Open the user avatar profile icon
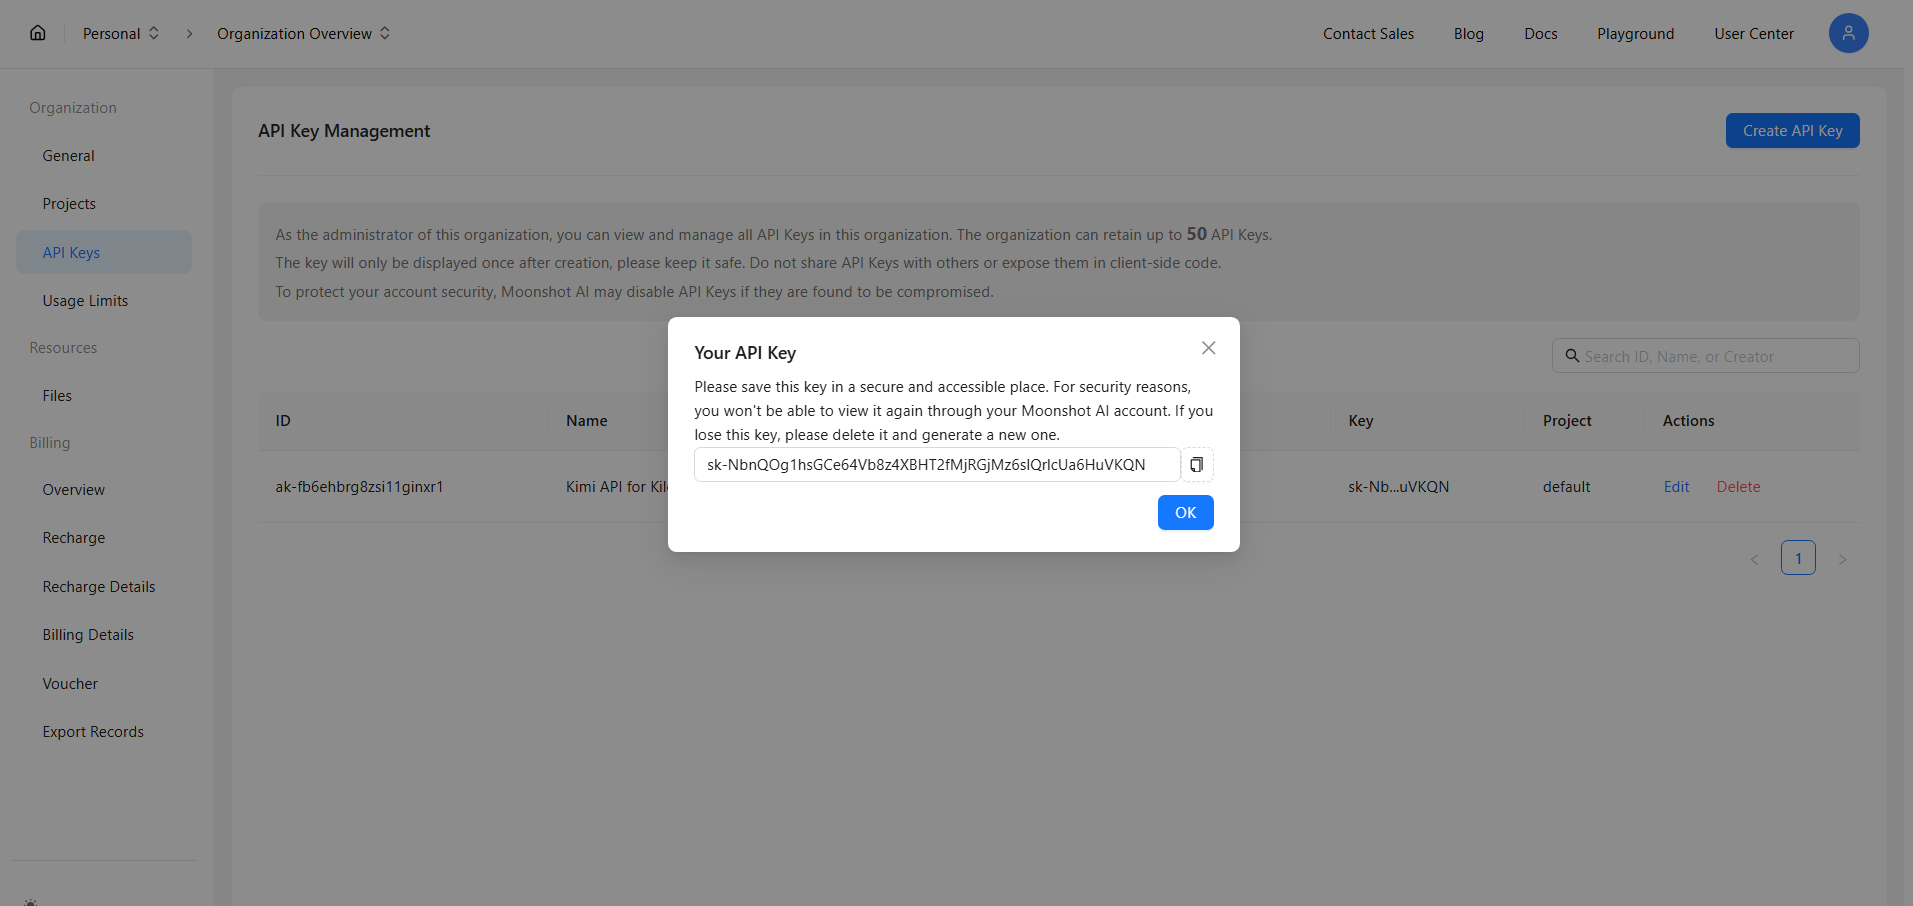Viewport: 1913px width, 906px height. point(1848,33)
